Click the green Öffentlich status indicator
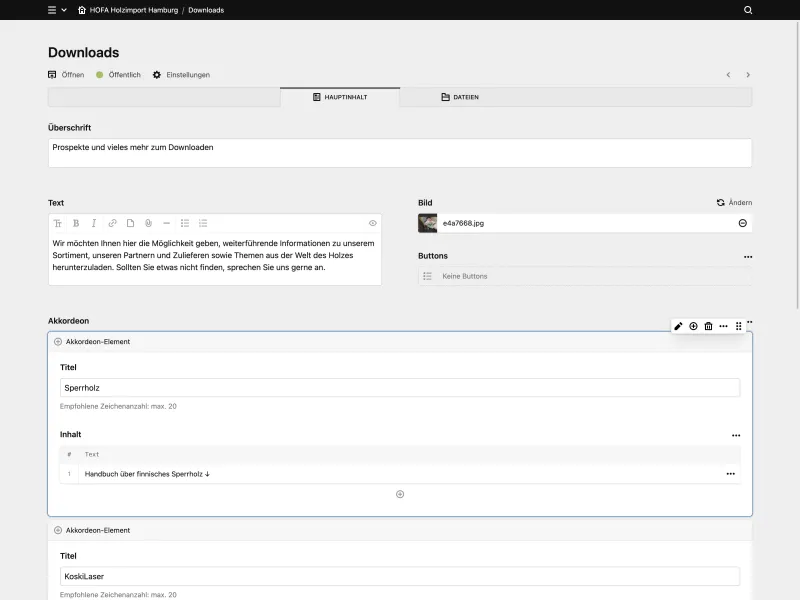Viewport: 800px width, 600px height. [98, 74]
